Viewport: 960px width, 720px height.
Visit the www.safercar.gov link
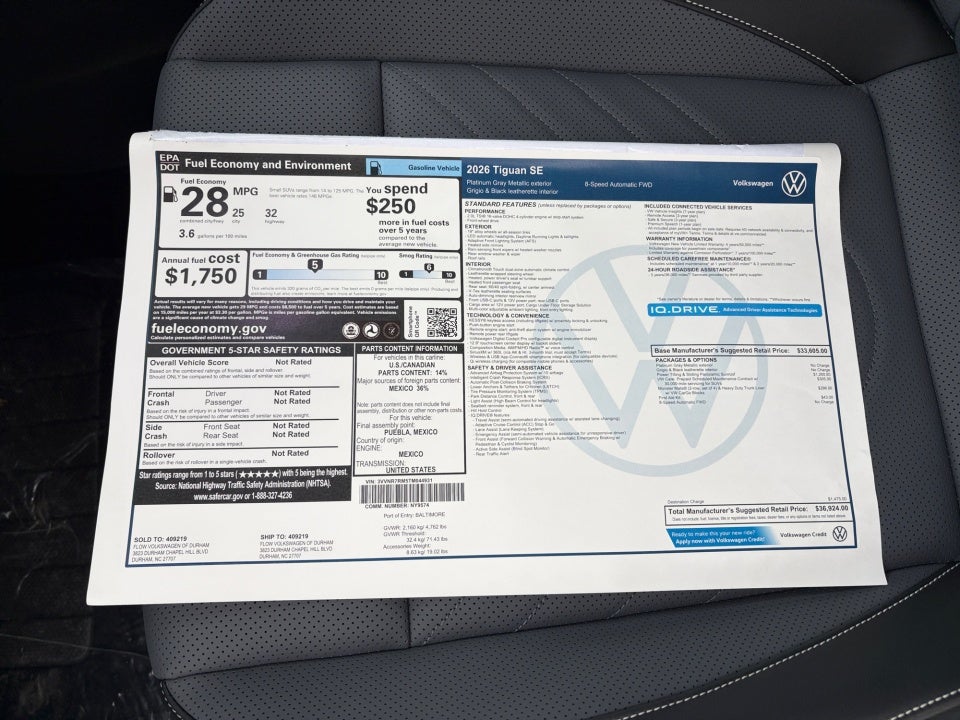[x=219, y=498]
